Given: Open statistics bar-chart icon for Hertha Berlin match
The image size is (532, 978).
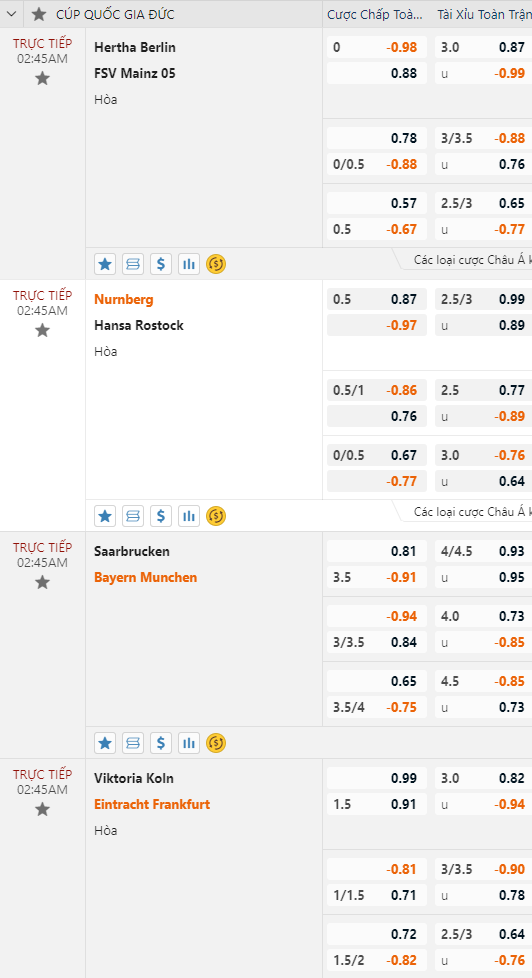Looking at the screenshot, I should [x=188, y=264].
